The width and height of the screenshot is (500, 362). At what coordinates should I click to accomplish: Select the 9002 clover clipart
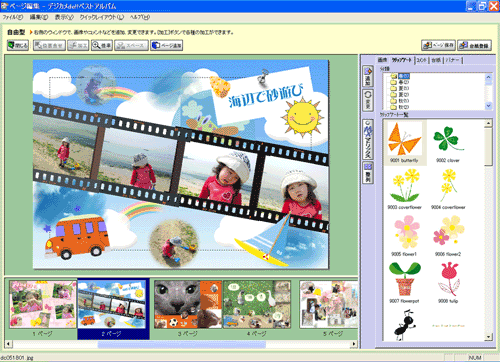point(448,143)
